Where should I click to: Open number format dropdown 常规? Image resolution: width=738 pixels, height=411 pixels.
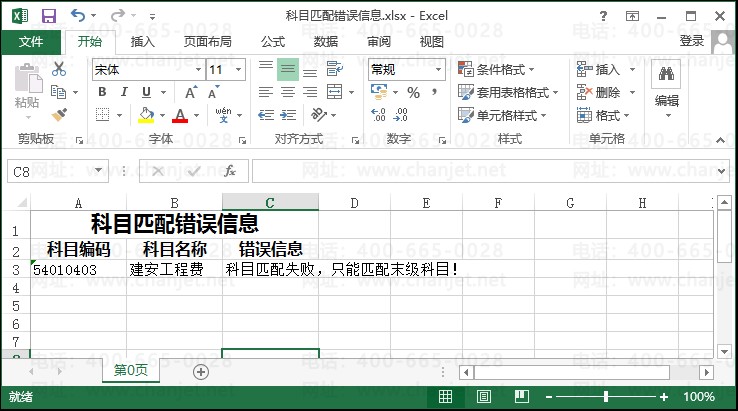[x=438, y=70]
